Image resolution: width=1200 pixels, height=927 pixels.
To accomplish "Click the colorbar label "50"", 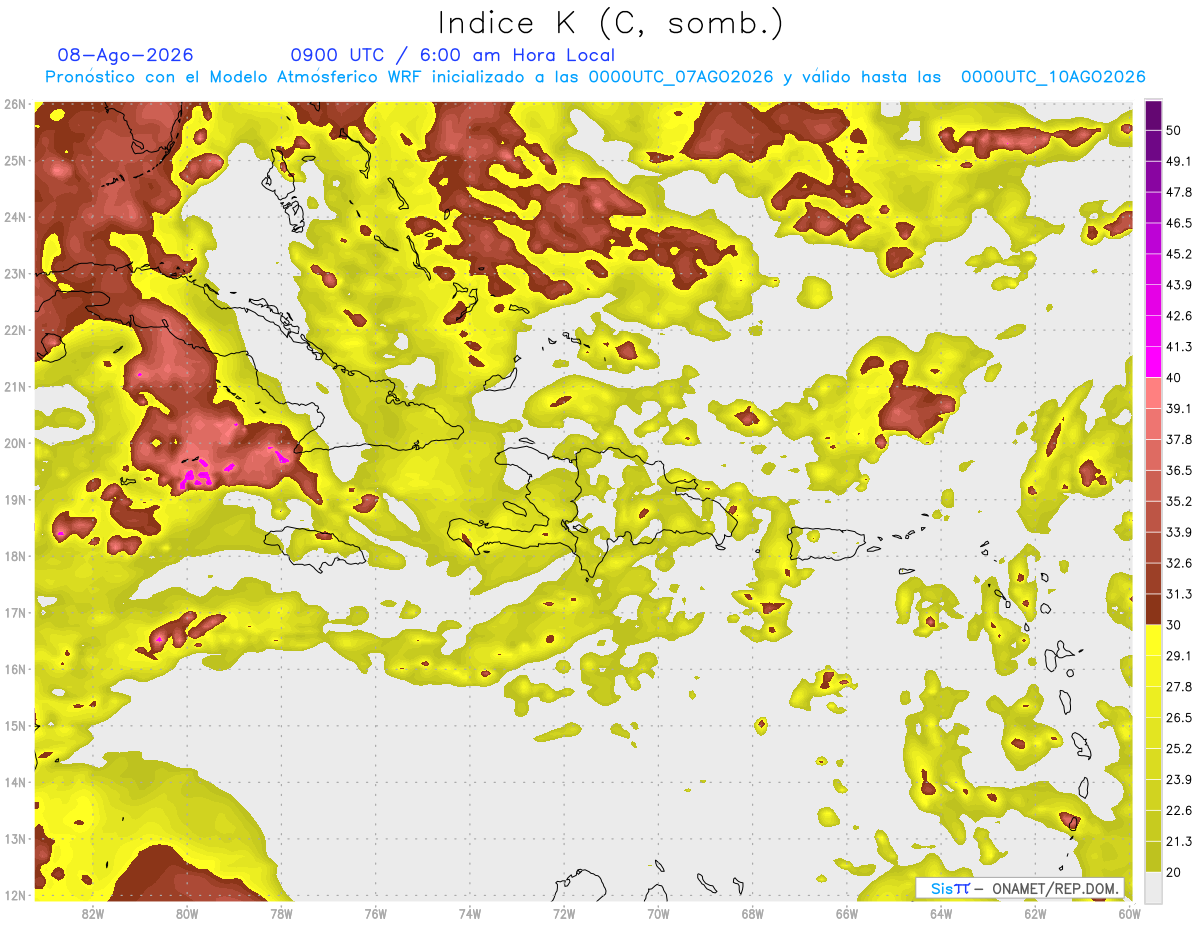I will [1173, 130].
